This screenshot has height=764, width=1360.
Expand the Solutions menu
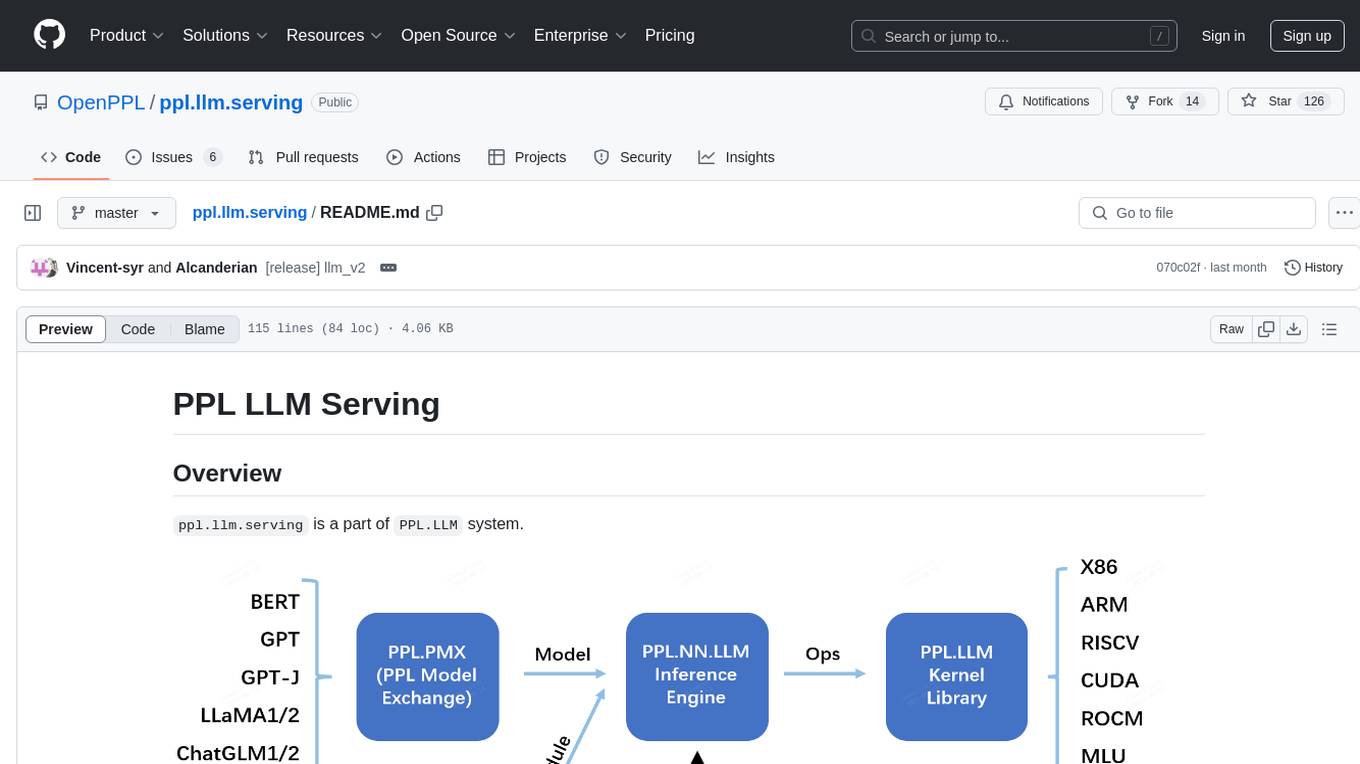[x=225, y=35]
